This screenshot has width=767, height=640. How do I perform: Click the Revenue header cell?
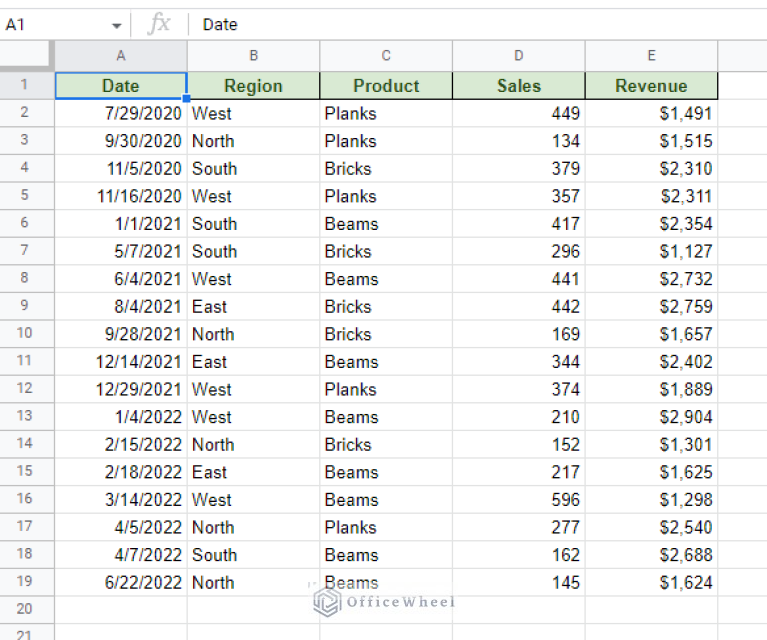651,86
